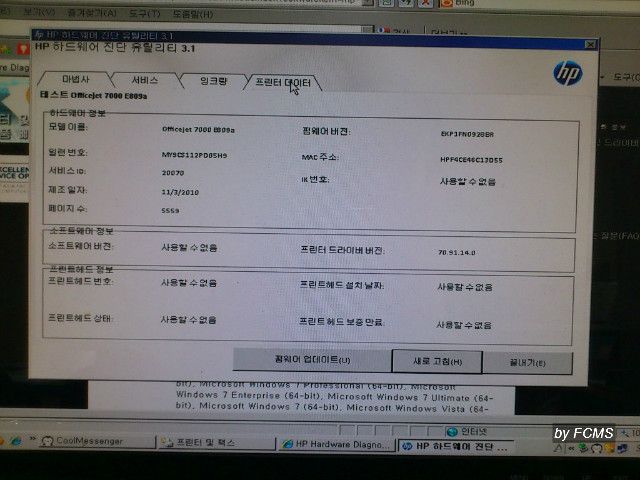Click the 소프트웨어 버전 label

click(x=81, y=246)
